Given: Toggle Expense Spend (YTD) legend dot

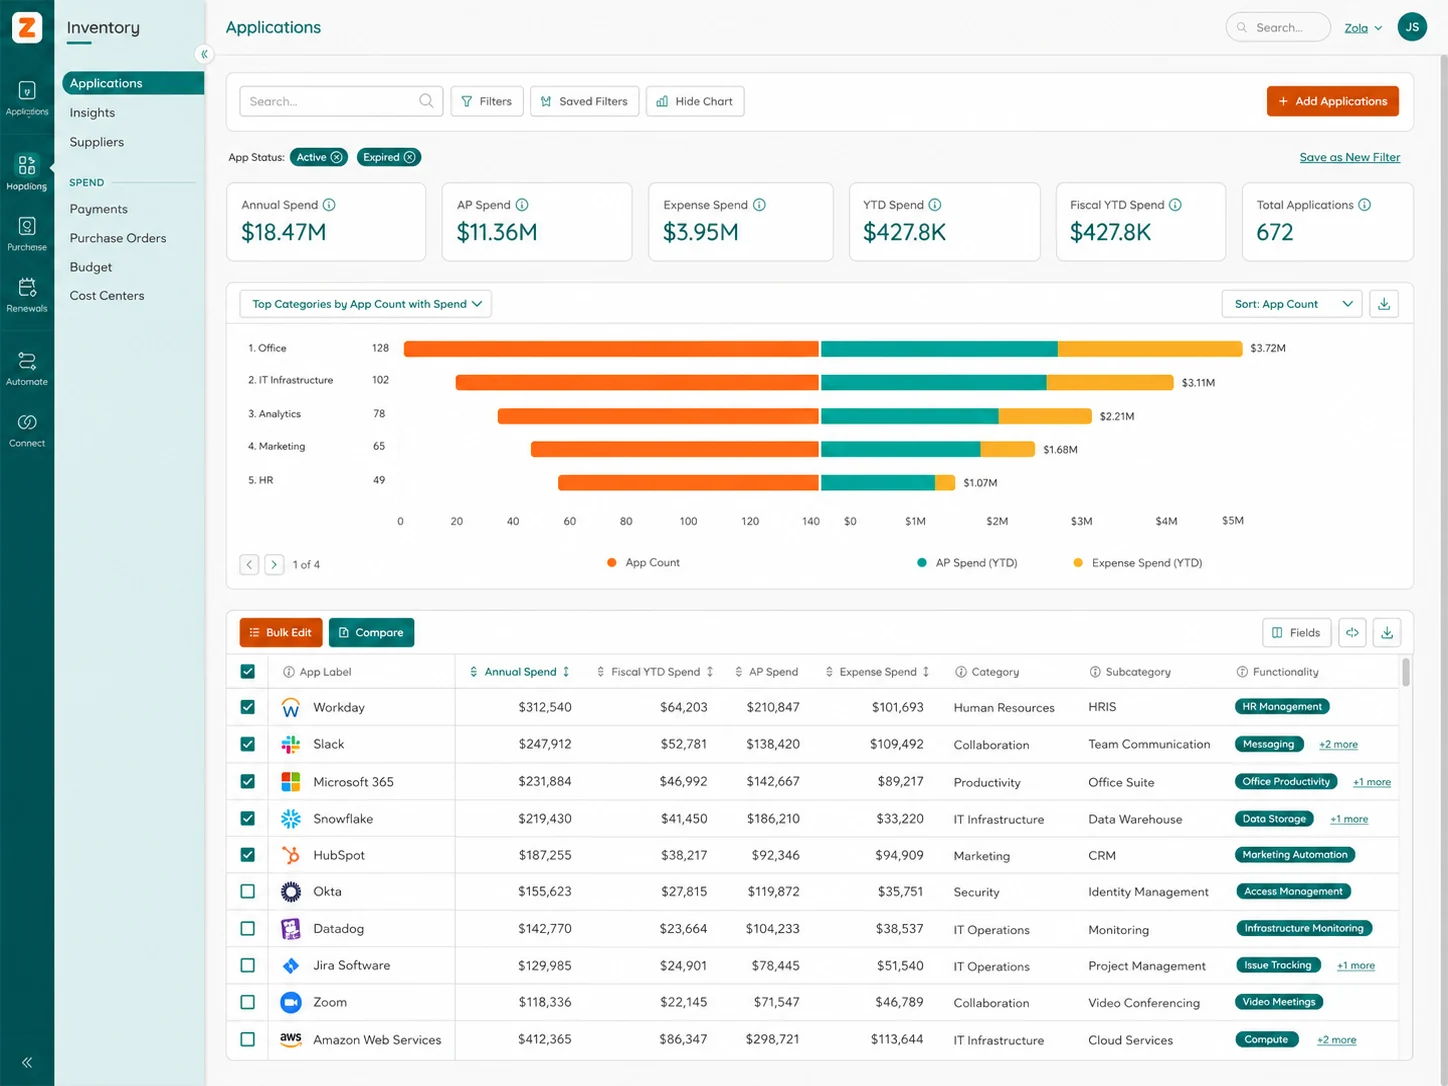Looking at the screenshot, I should 1078,563.
